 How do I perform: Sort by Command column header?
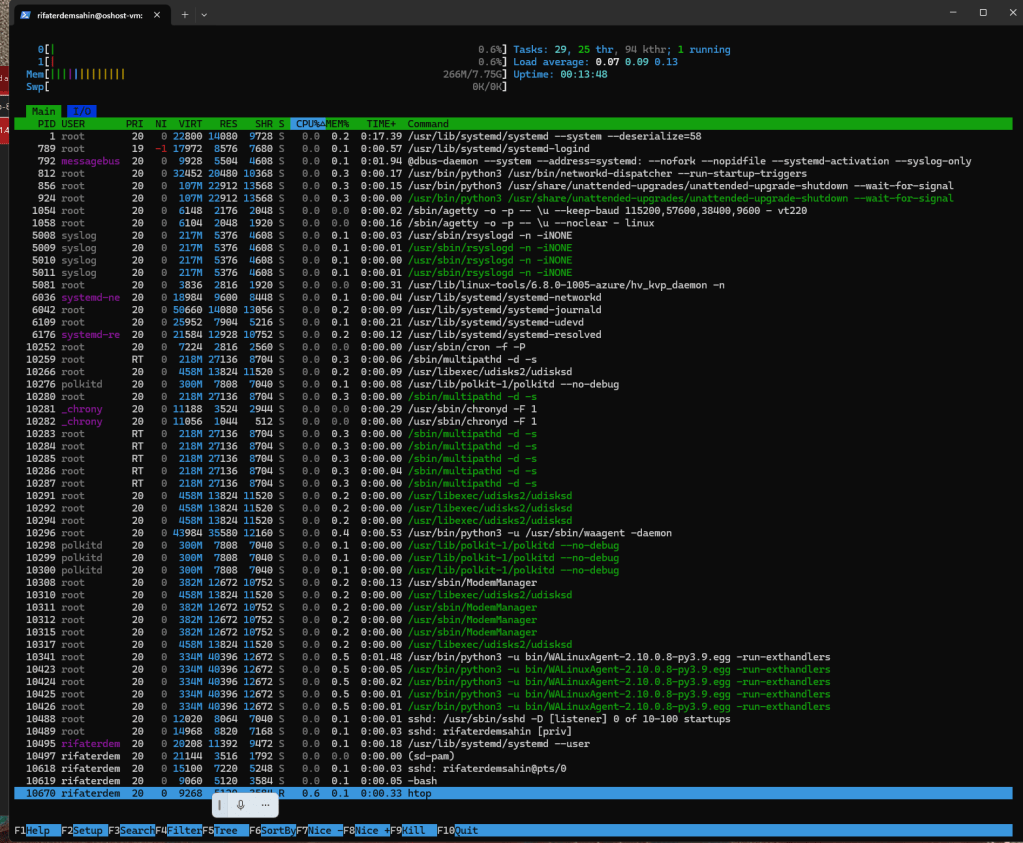click(428, 124)
